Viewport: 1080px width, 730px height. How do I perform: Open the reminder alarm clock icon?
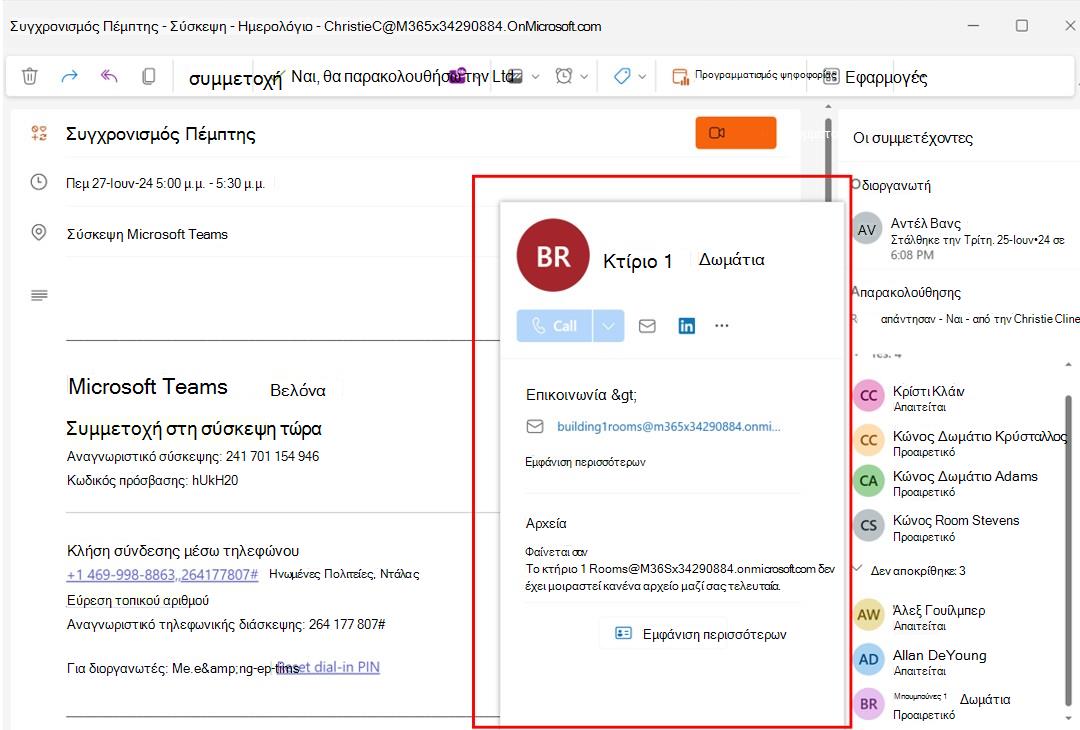coord(564,76)
